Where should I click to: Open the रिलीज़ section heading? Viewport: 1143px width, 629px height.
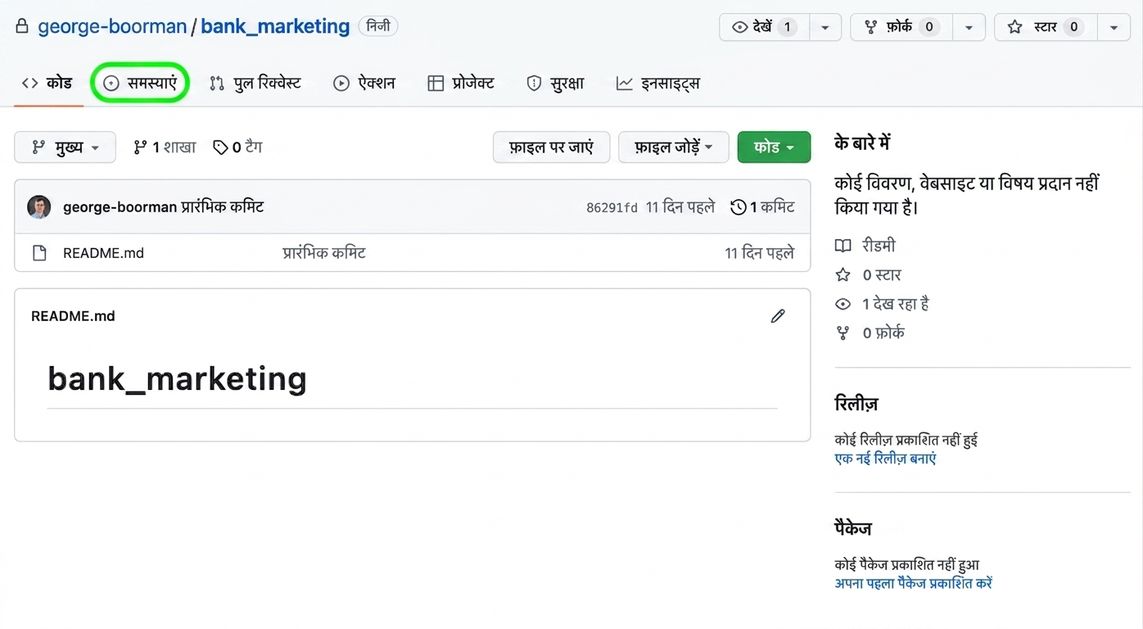pos(857,404)
